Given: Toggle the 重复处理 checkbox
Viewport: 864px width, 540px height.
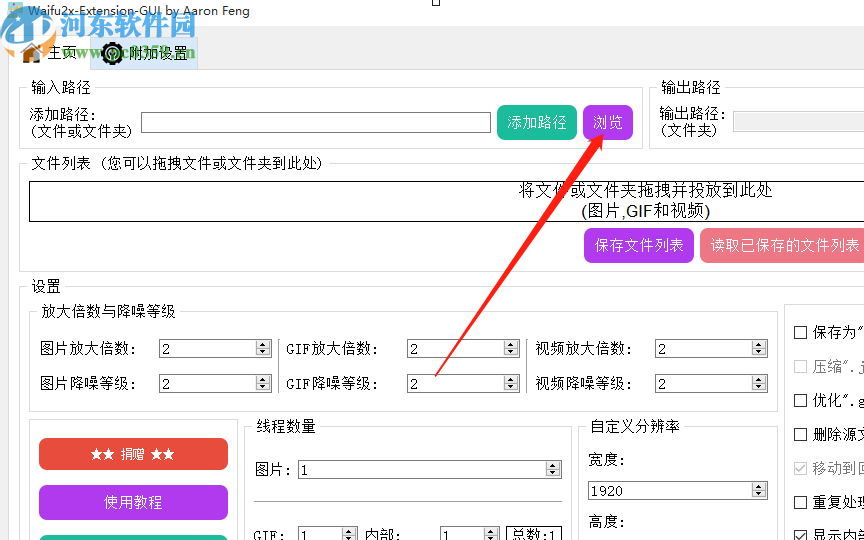Looking at the screenshot, I should click(x=801, y=503).
